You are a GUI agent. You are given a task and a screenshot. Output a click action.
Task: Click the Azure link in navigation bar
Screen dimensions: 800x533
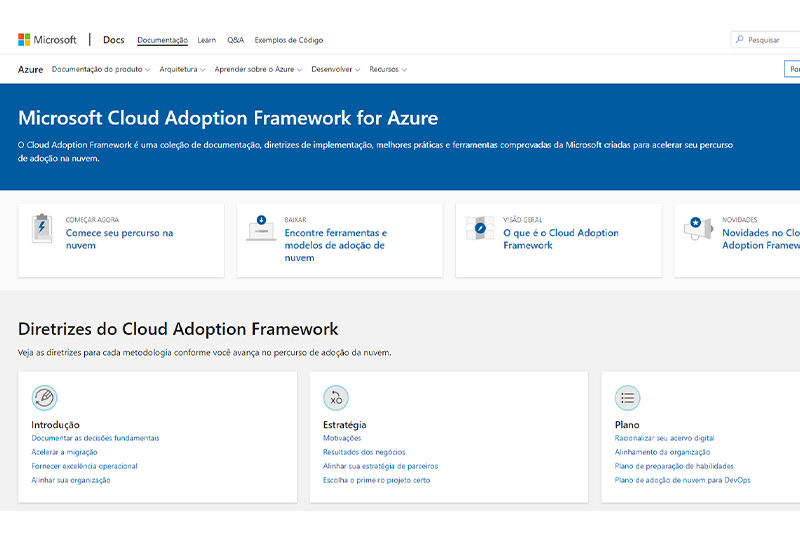[x=30, y=69]
